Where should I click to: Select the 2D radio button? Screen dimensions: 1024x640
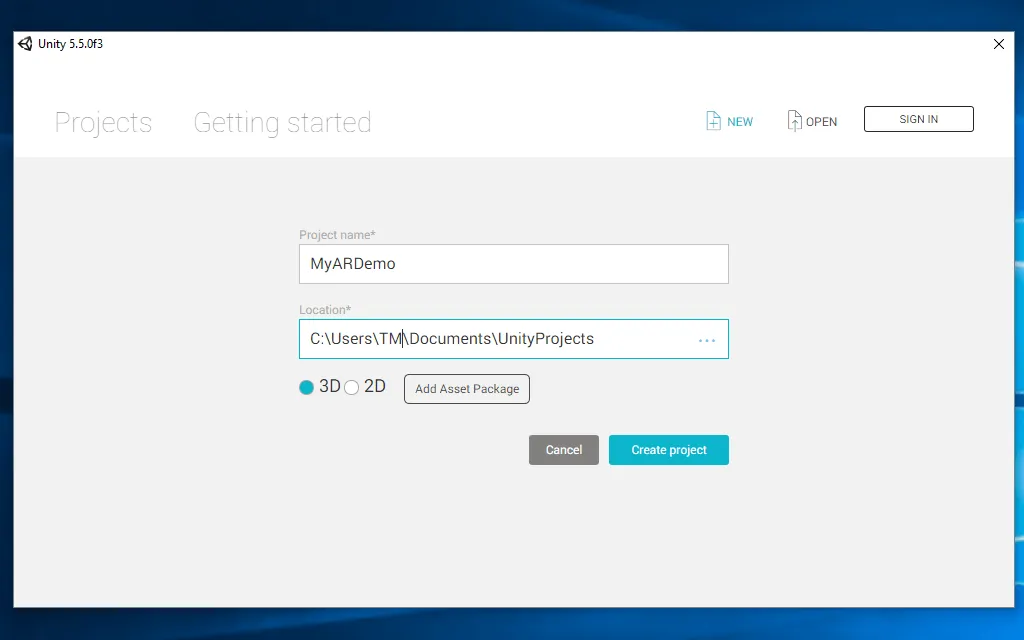(x=352, y=388)
